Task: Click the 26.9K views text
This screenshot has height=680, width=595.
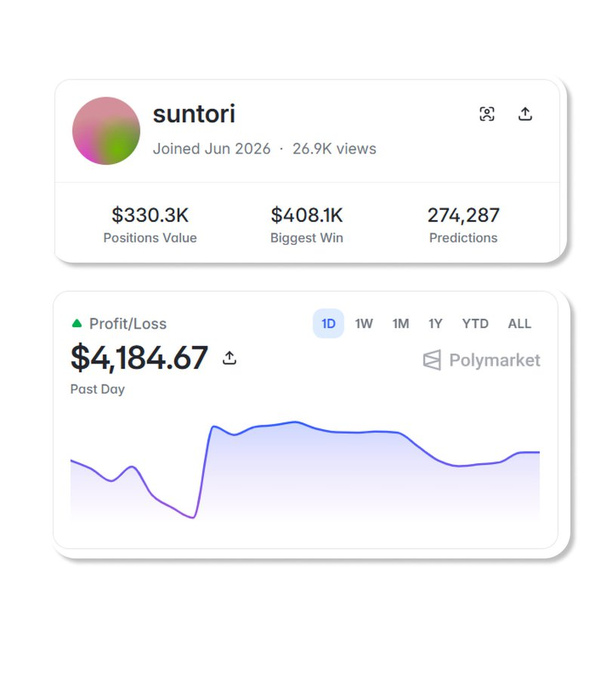Action: point(334,149)
